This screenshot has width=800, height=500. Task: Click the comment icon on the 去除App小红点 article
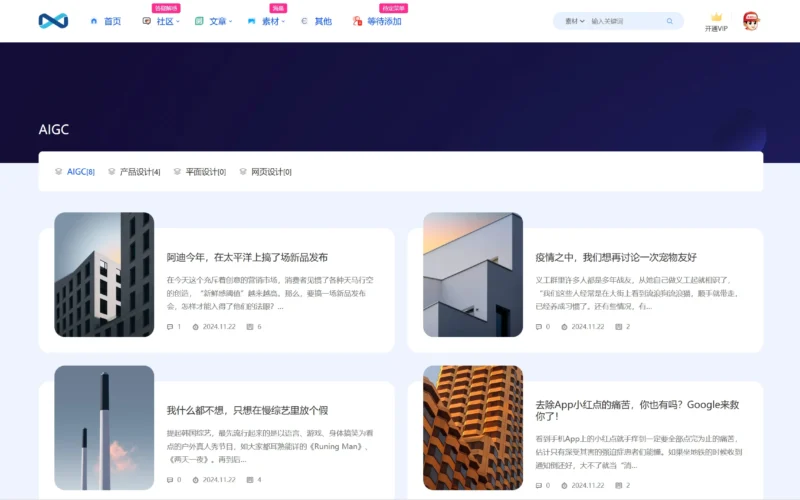pyautogui.click(x=539, y=485)
